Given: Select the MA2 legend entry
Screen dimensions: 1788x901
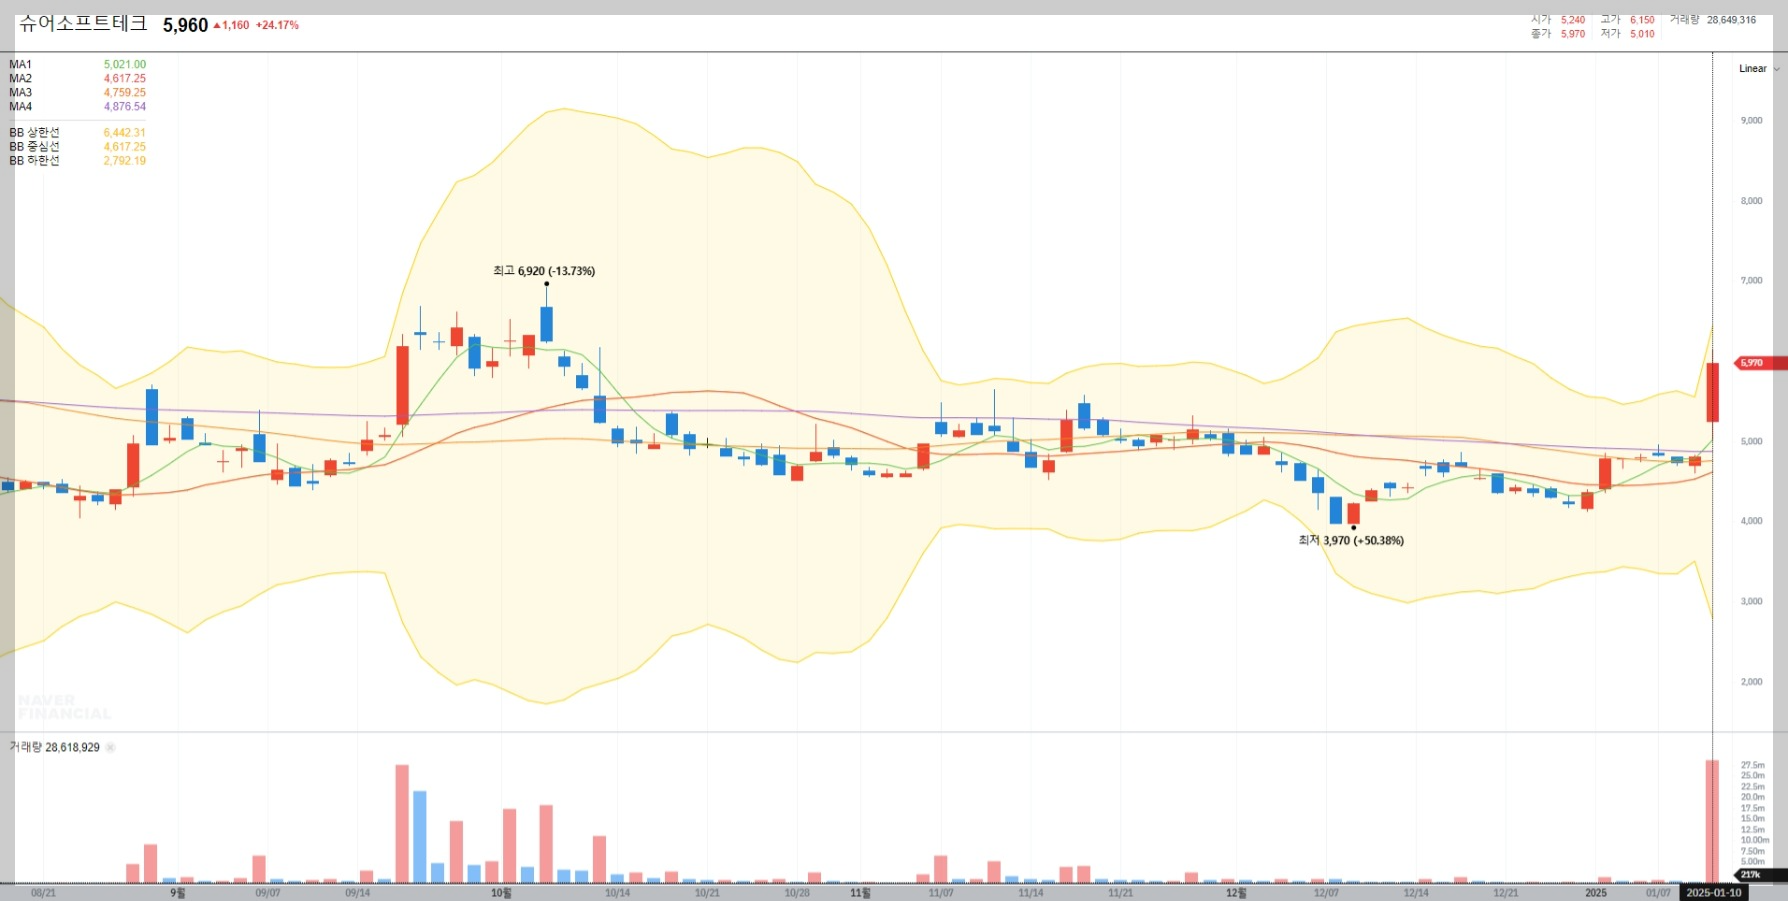Looking at the screenshot, I should click(21, 78).
